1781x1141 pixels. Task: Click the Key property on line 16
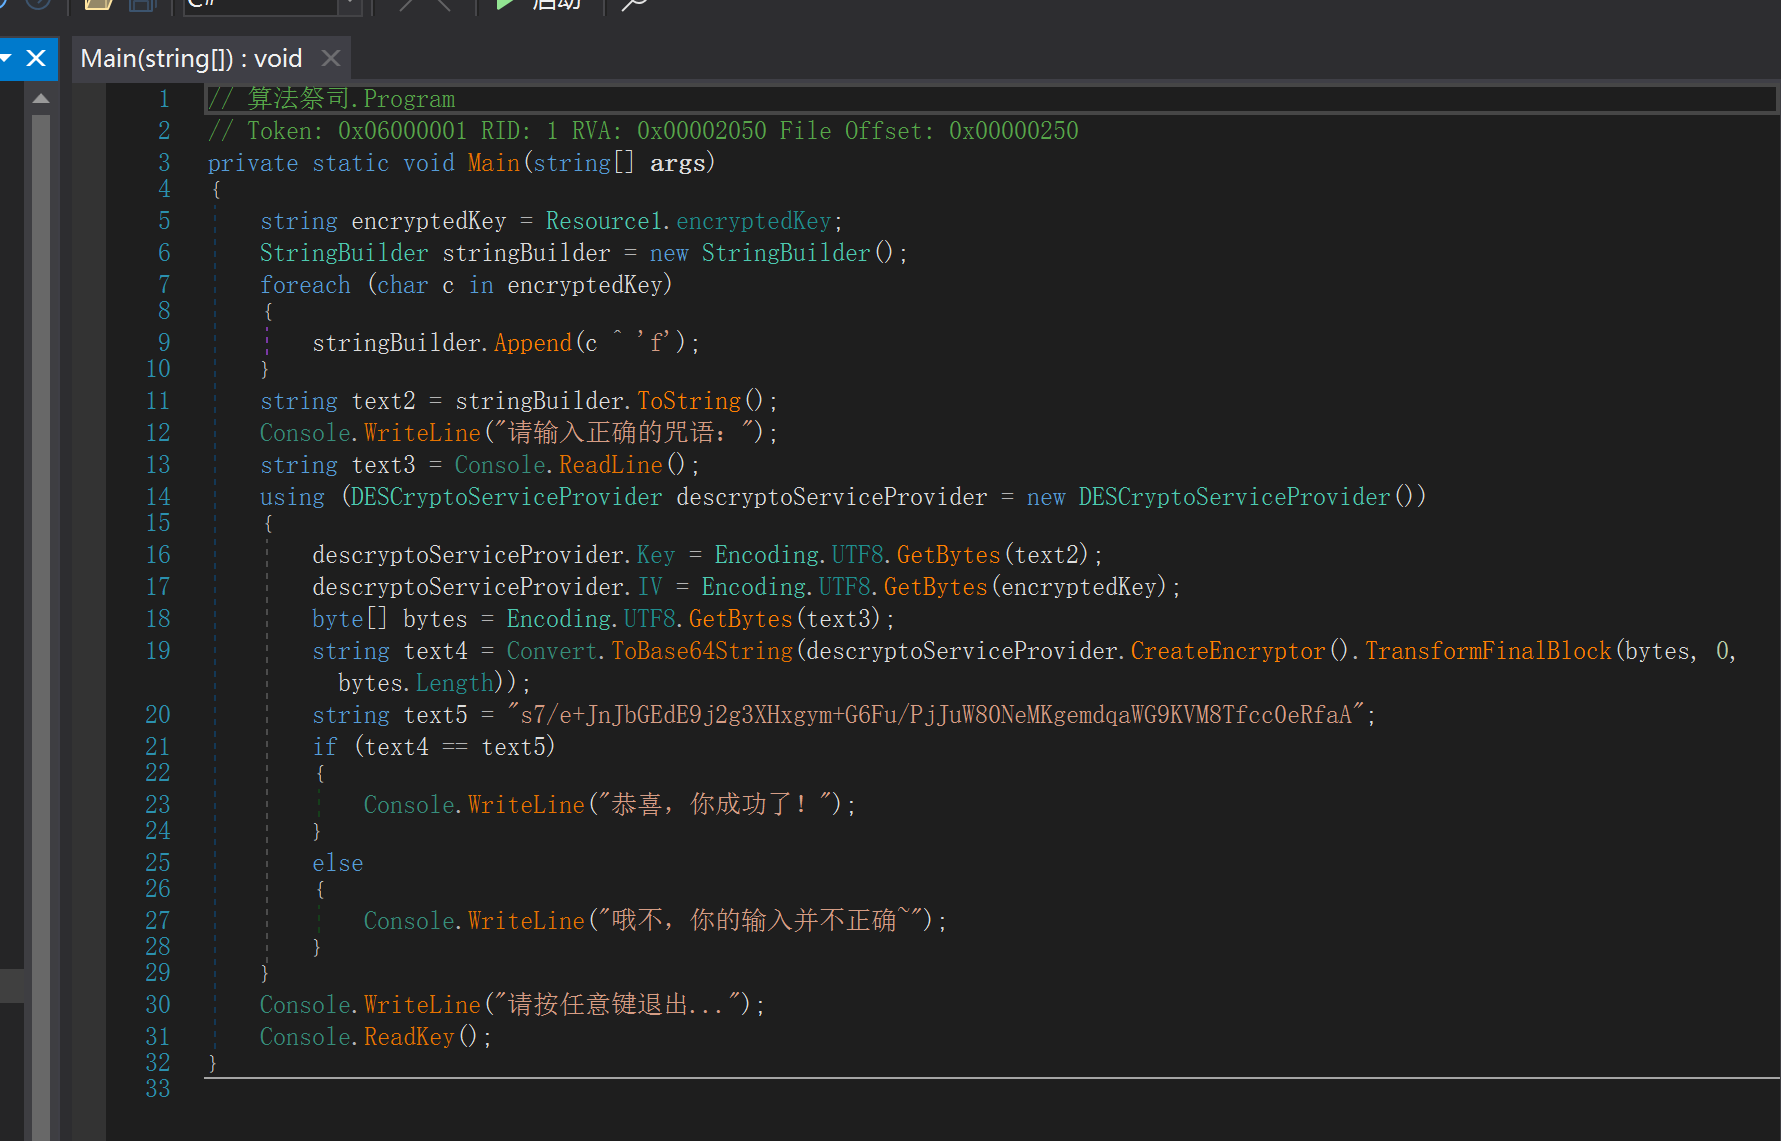(x=656, y=555)
